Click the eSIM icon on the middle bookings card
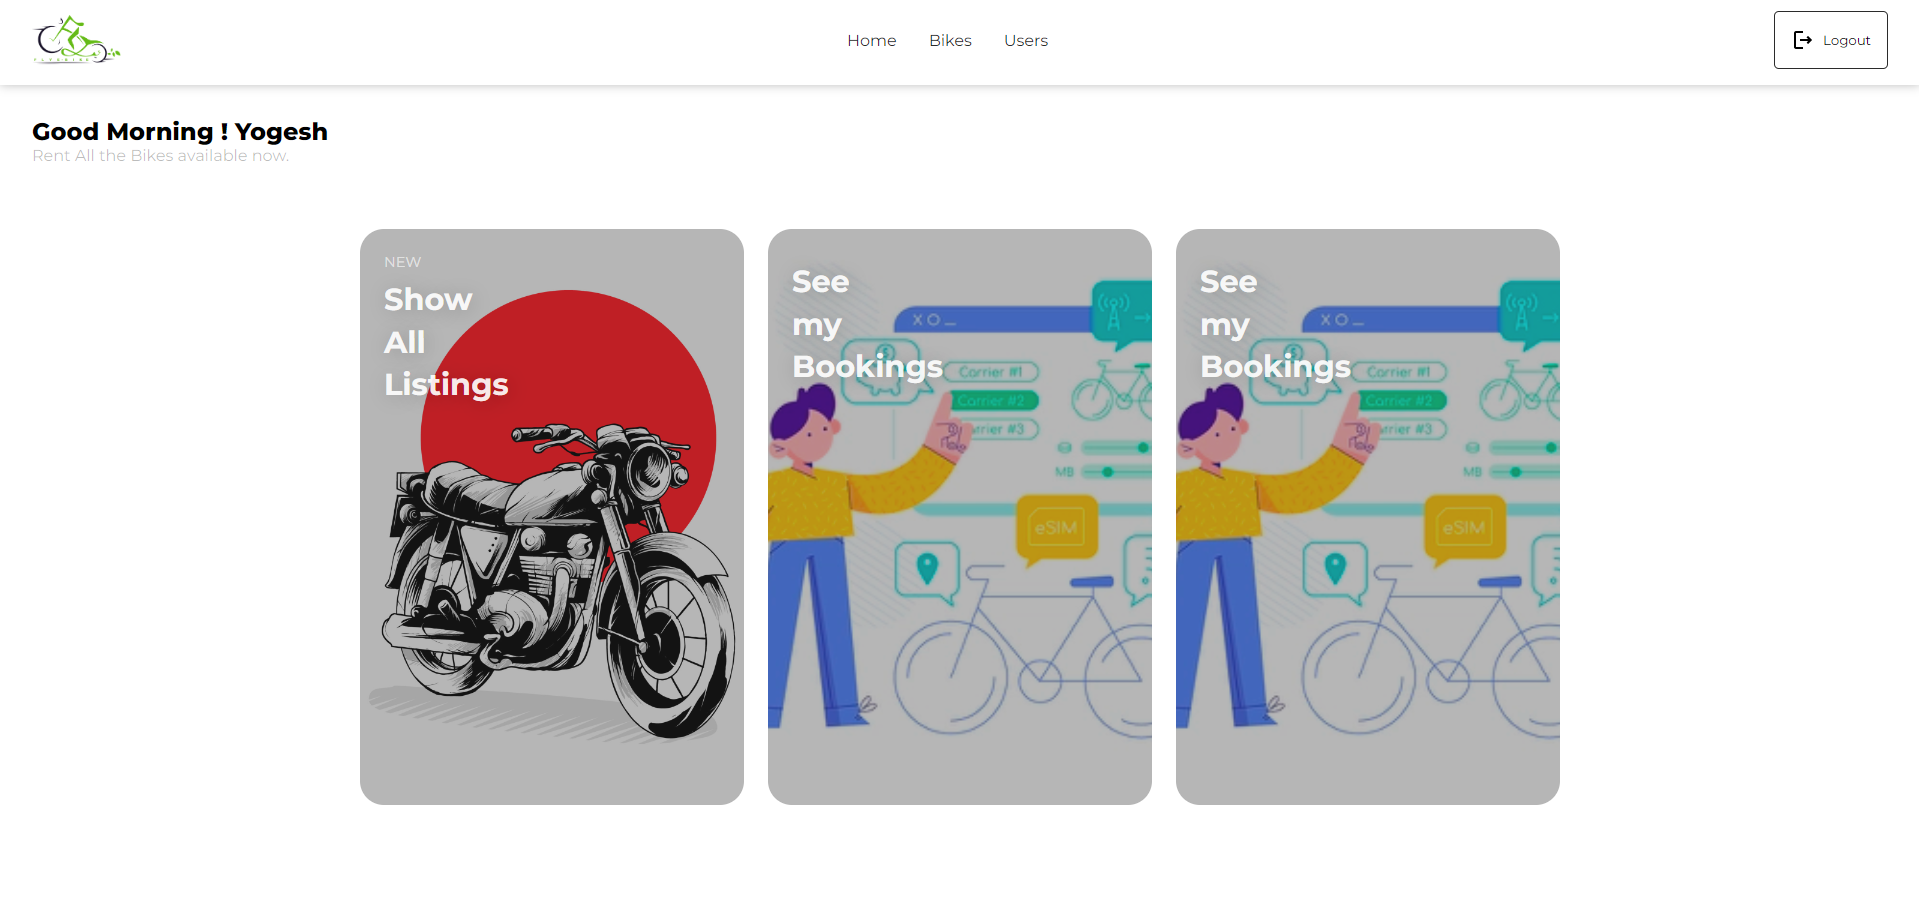This screenshot has width=1919, height=920. (1057, 528)
